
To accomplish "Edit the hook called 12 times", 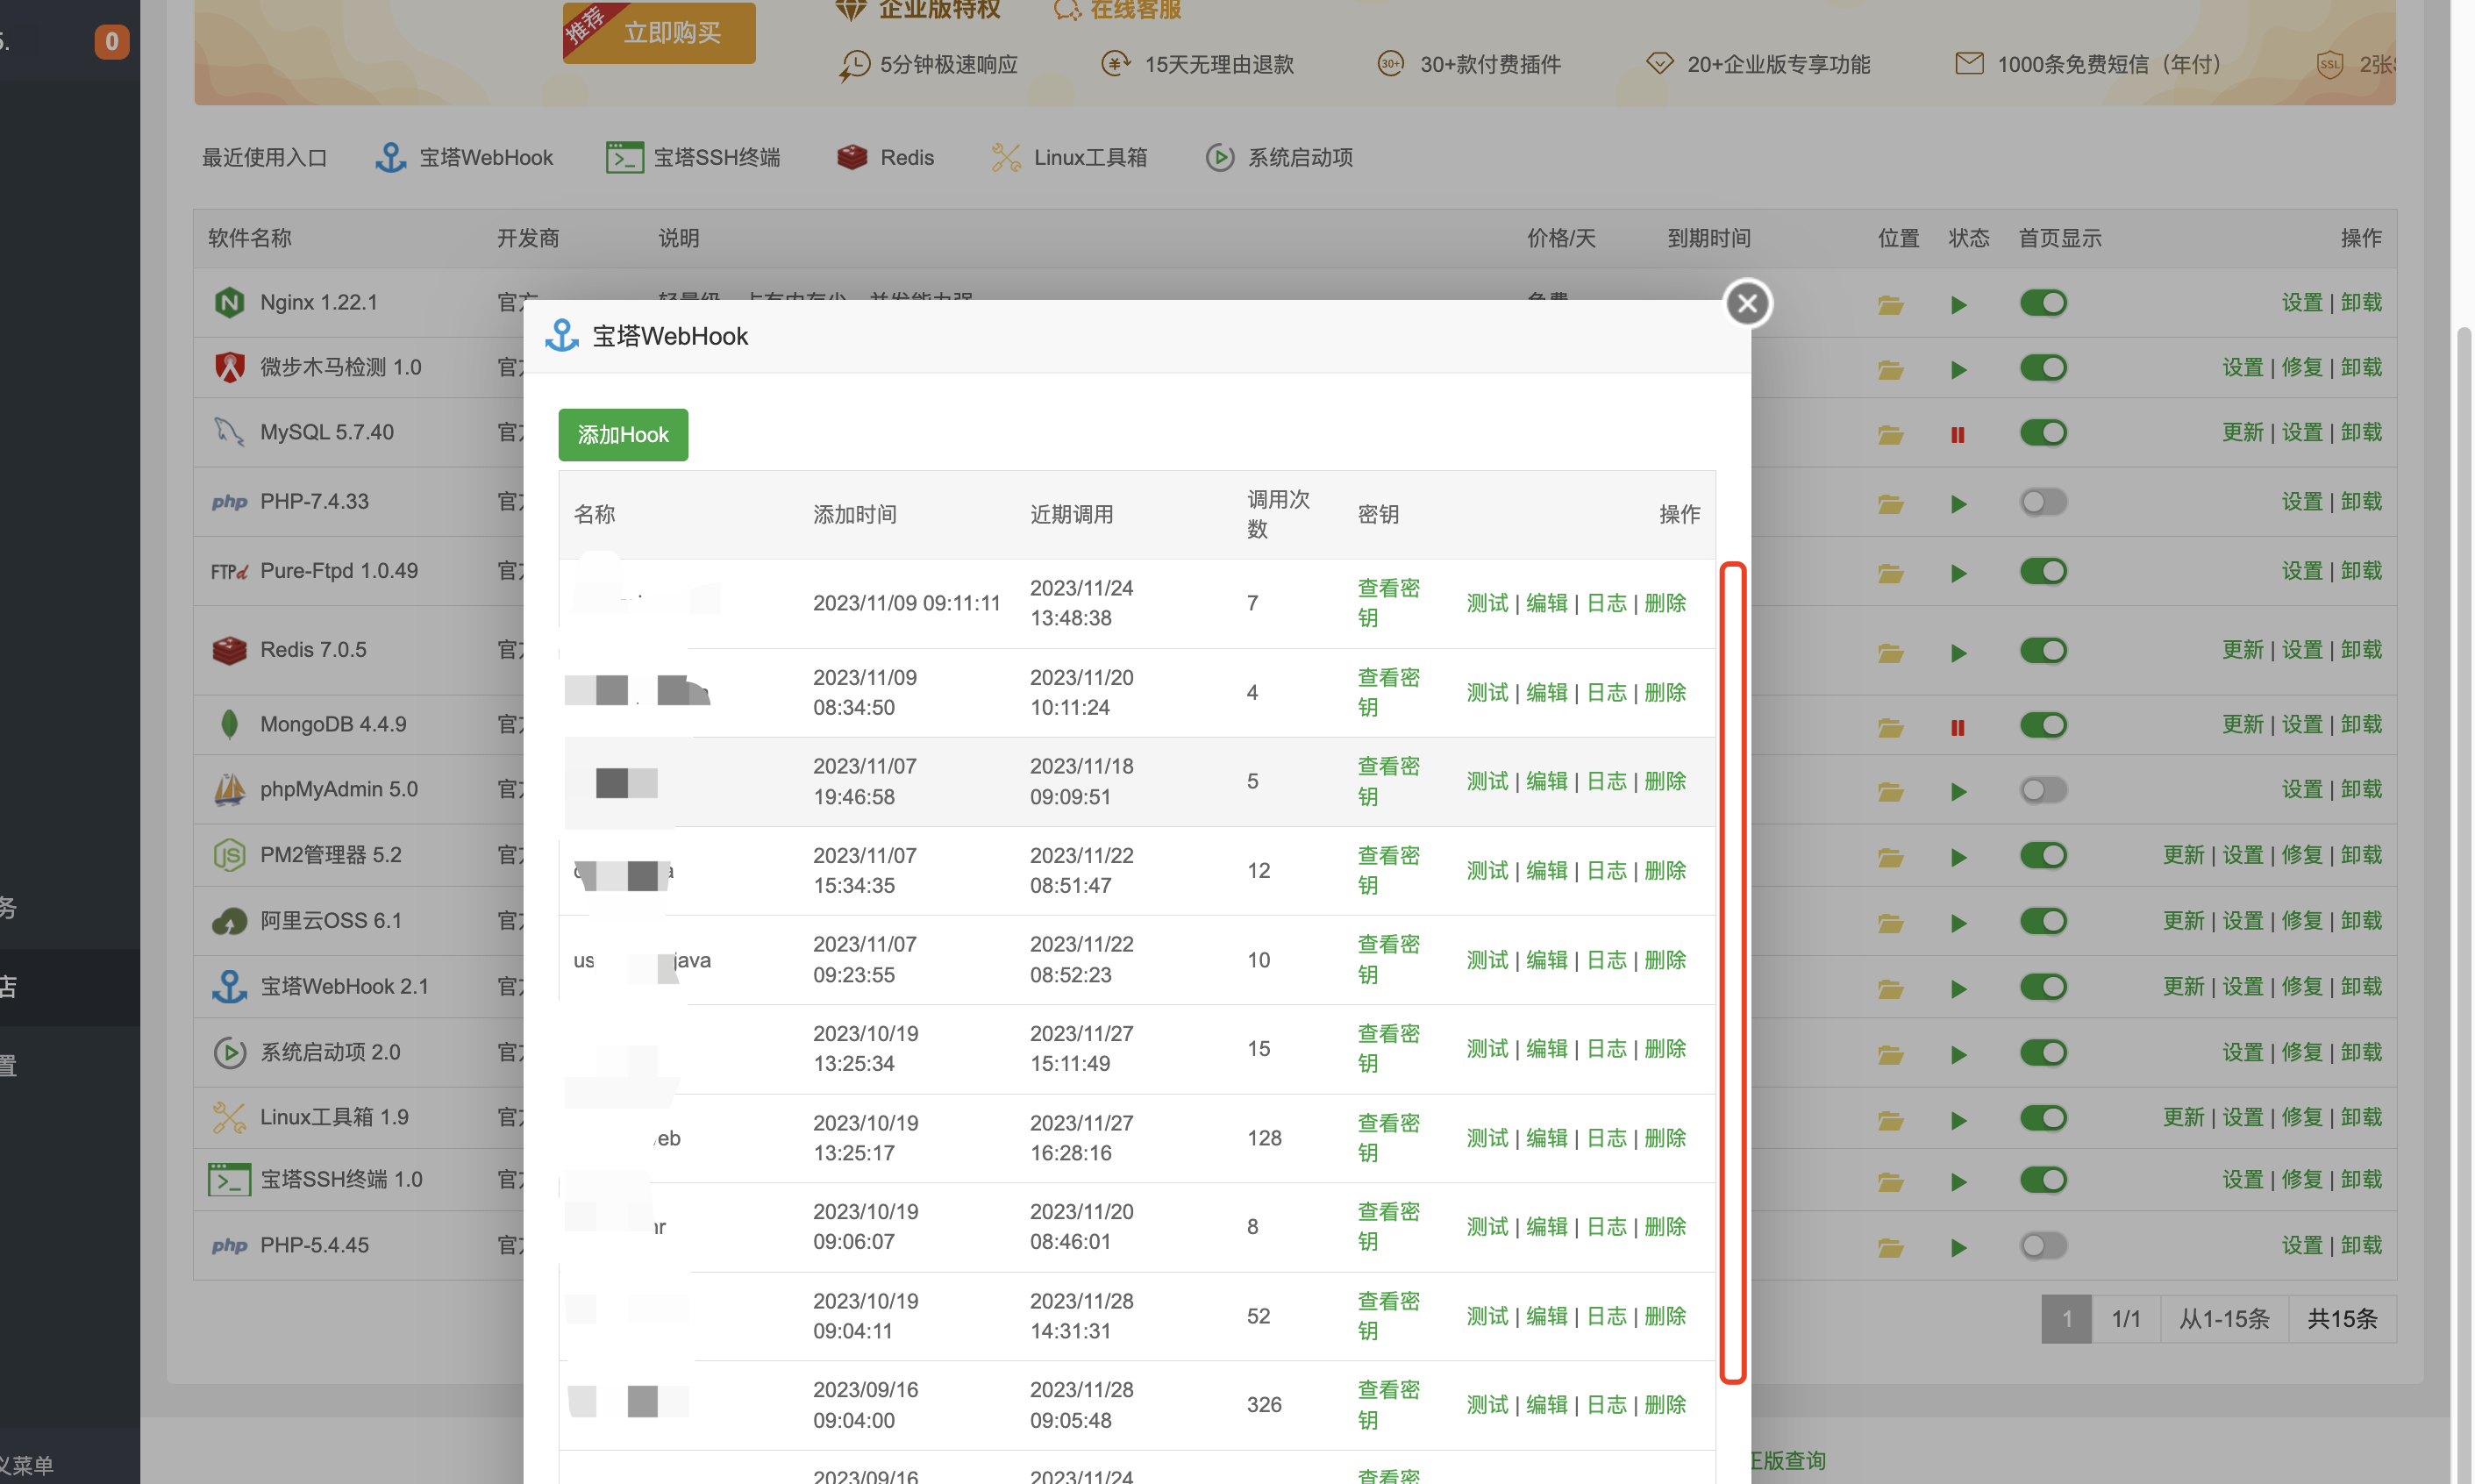I will tap(1546, 871).
